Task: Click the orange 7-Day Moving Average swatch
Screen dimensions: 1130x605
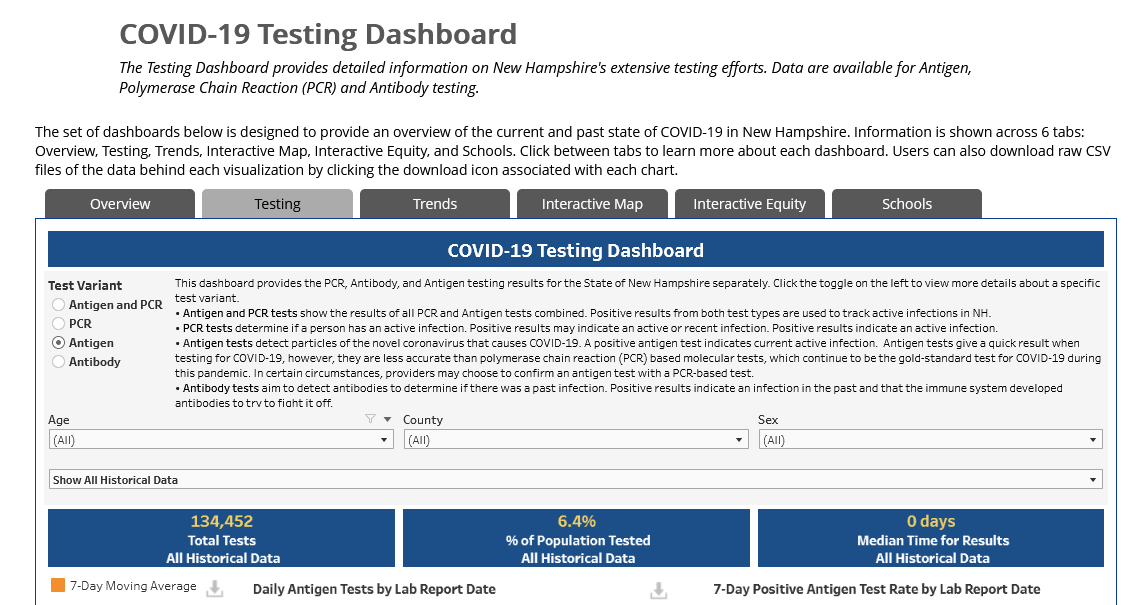Action: (58, 585)
